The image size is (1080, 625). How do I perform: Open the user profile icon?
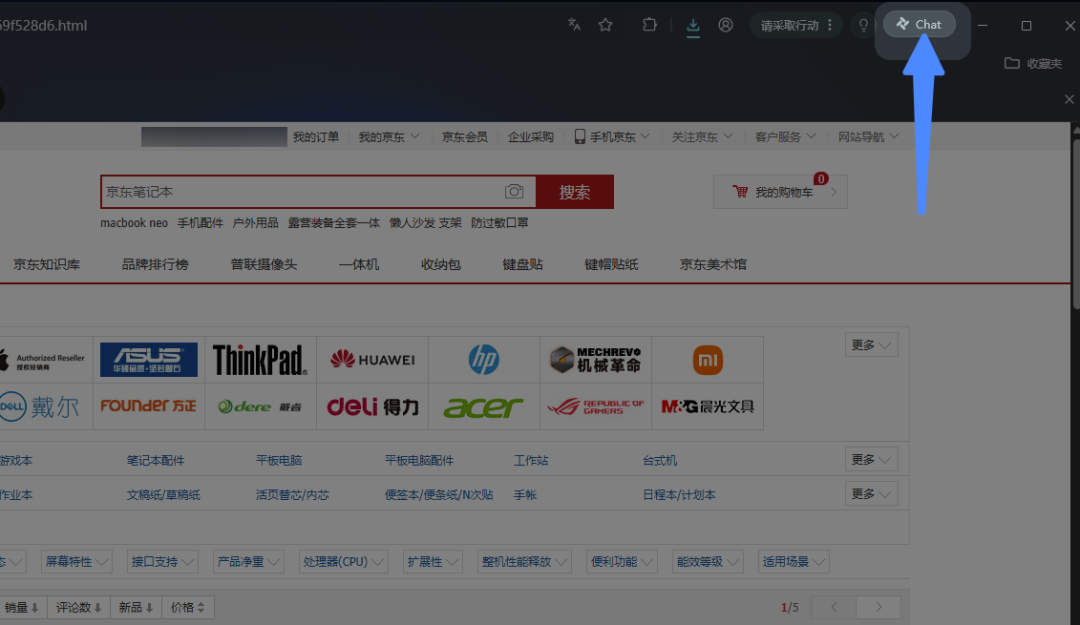725,25
